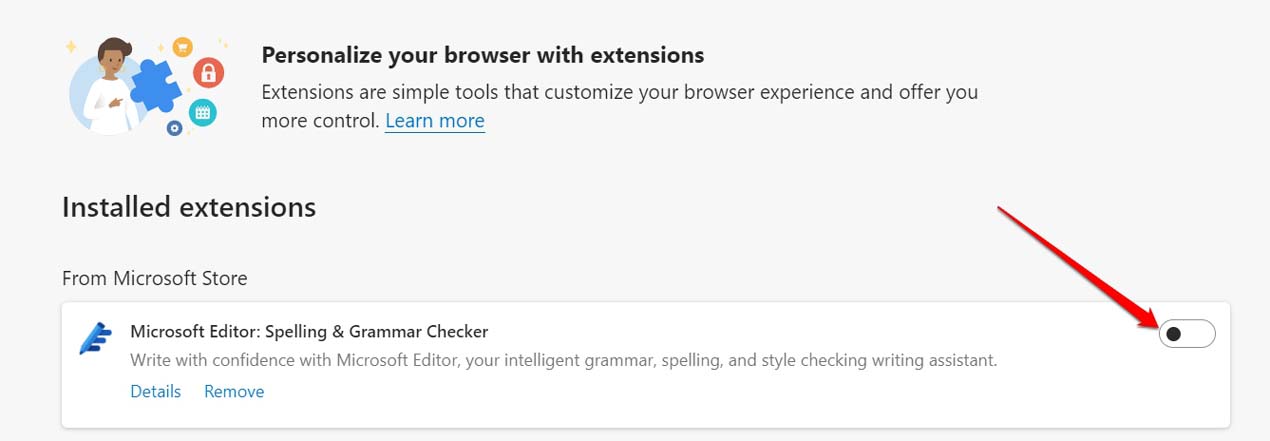Click the Installed extensions heading
The image size is (1270, 441).
189,207
